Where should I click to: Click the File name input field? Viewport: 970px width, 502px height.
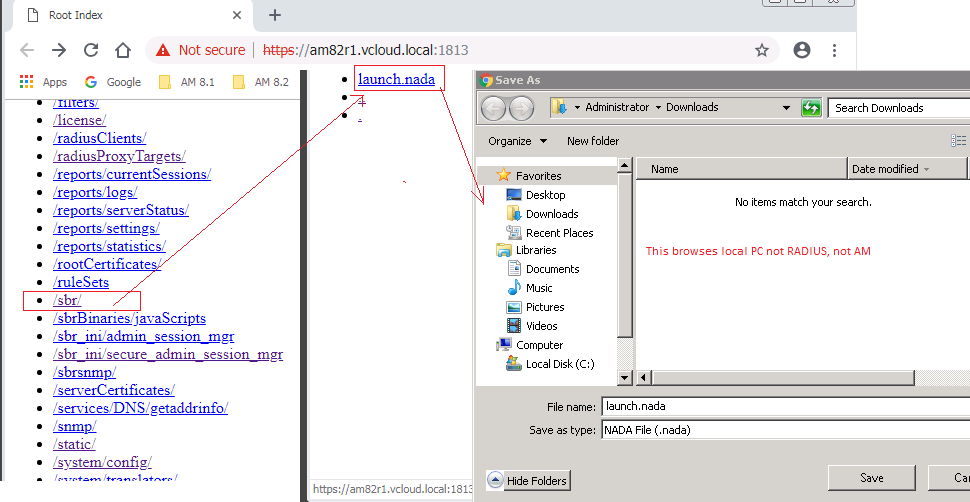coord(784,407)
